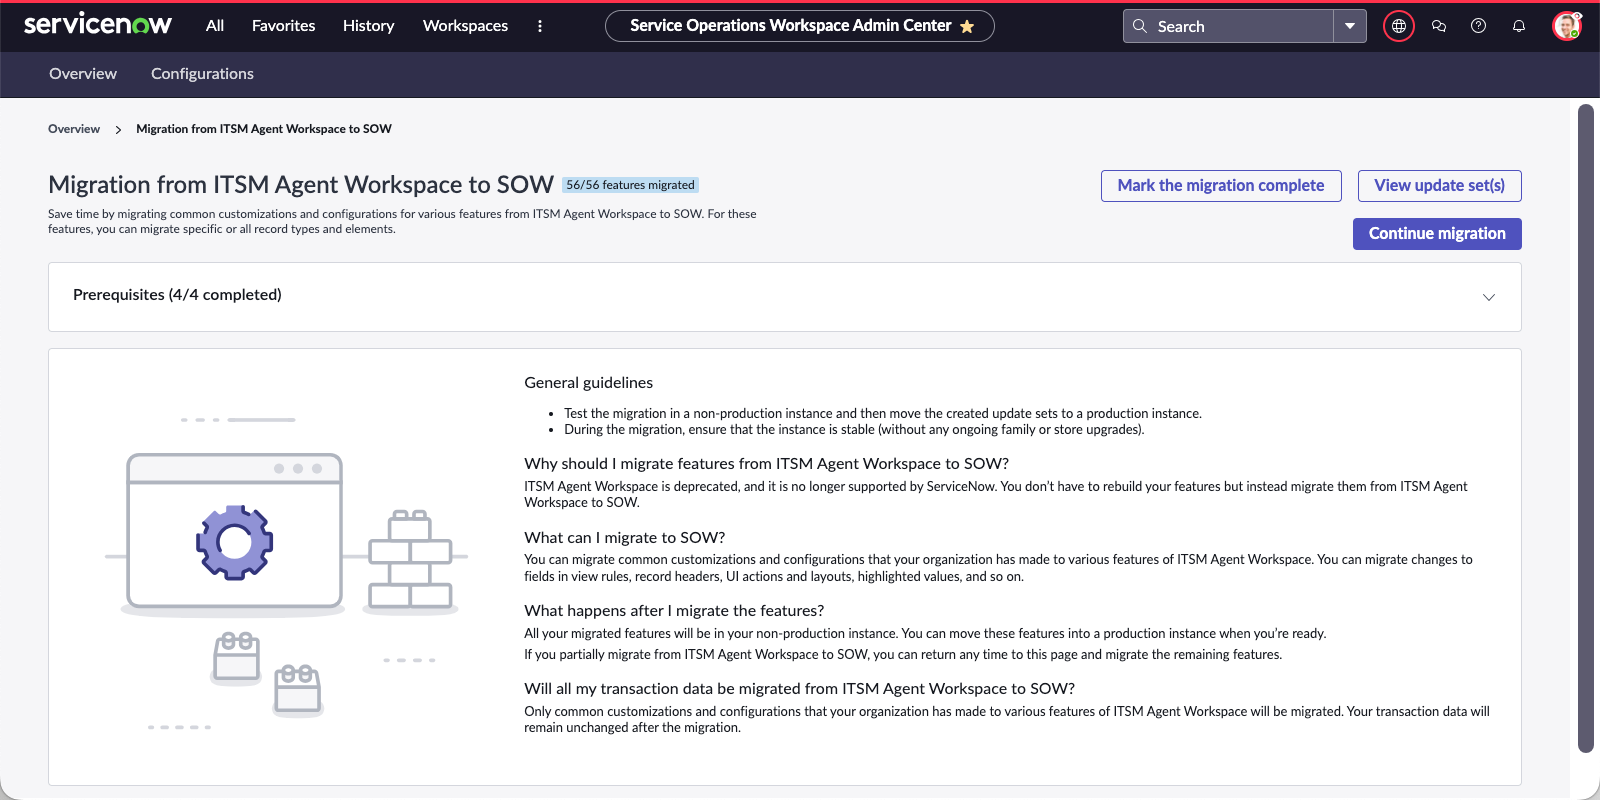Open the user profile avatar
The width and height of the screenshot is (1600, 800).
[x=1566, y=26]
